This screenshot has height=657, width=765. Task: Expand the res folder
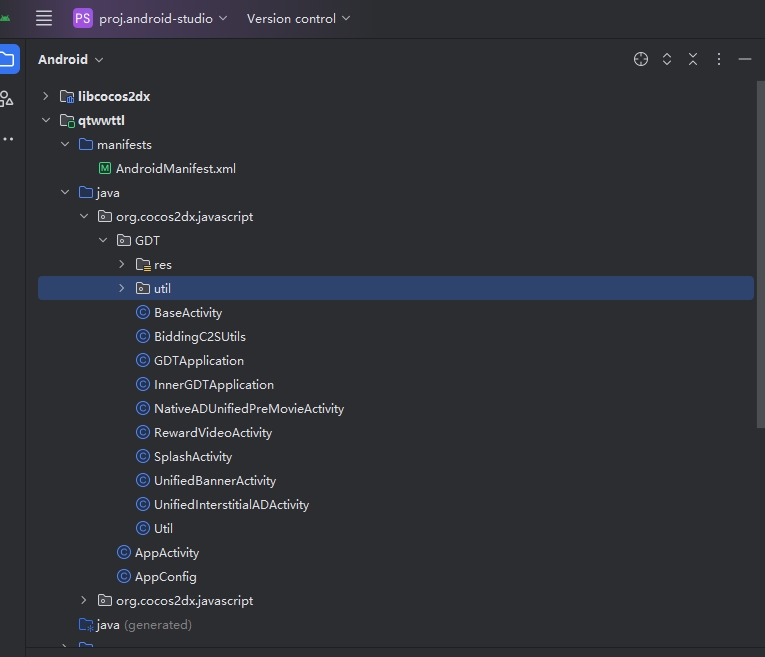(122, 265)
